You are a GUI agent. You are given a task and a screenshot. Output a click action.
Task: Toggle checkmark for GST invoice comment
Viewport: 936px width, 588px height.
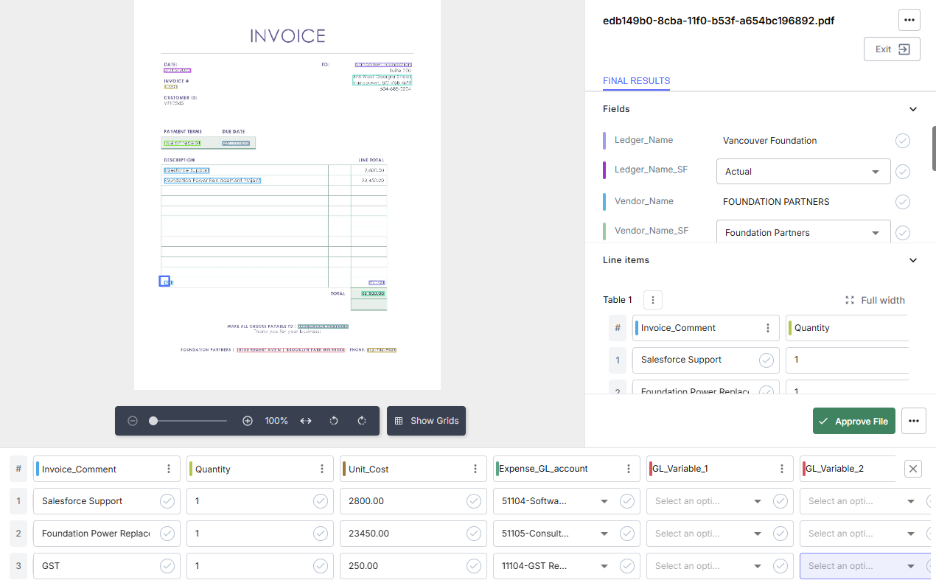[167, 566]
